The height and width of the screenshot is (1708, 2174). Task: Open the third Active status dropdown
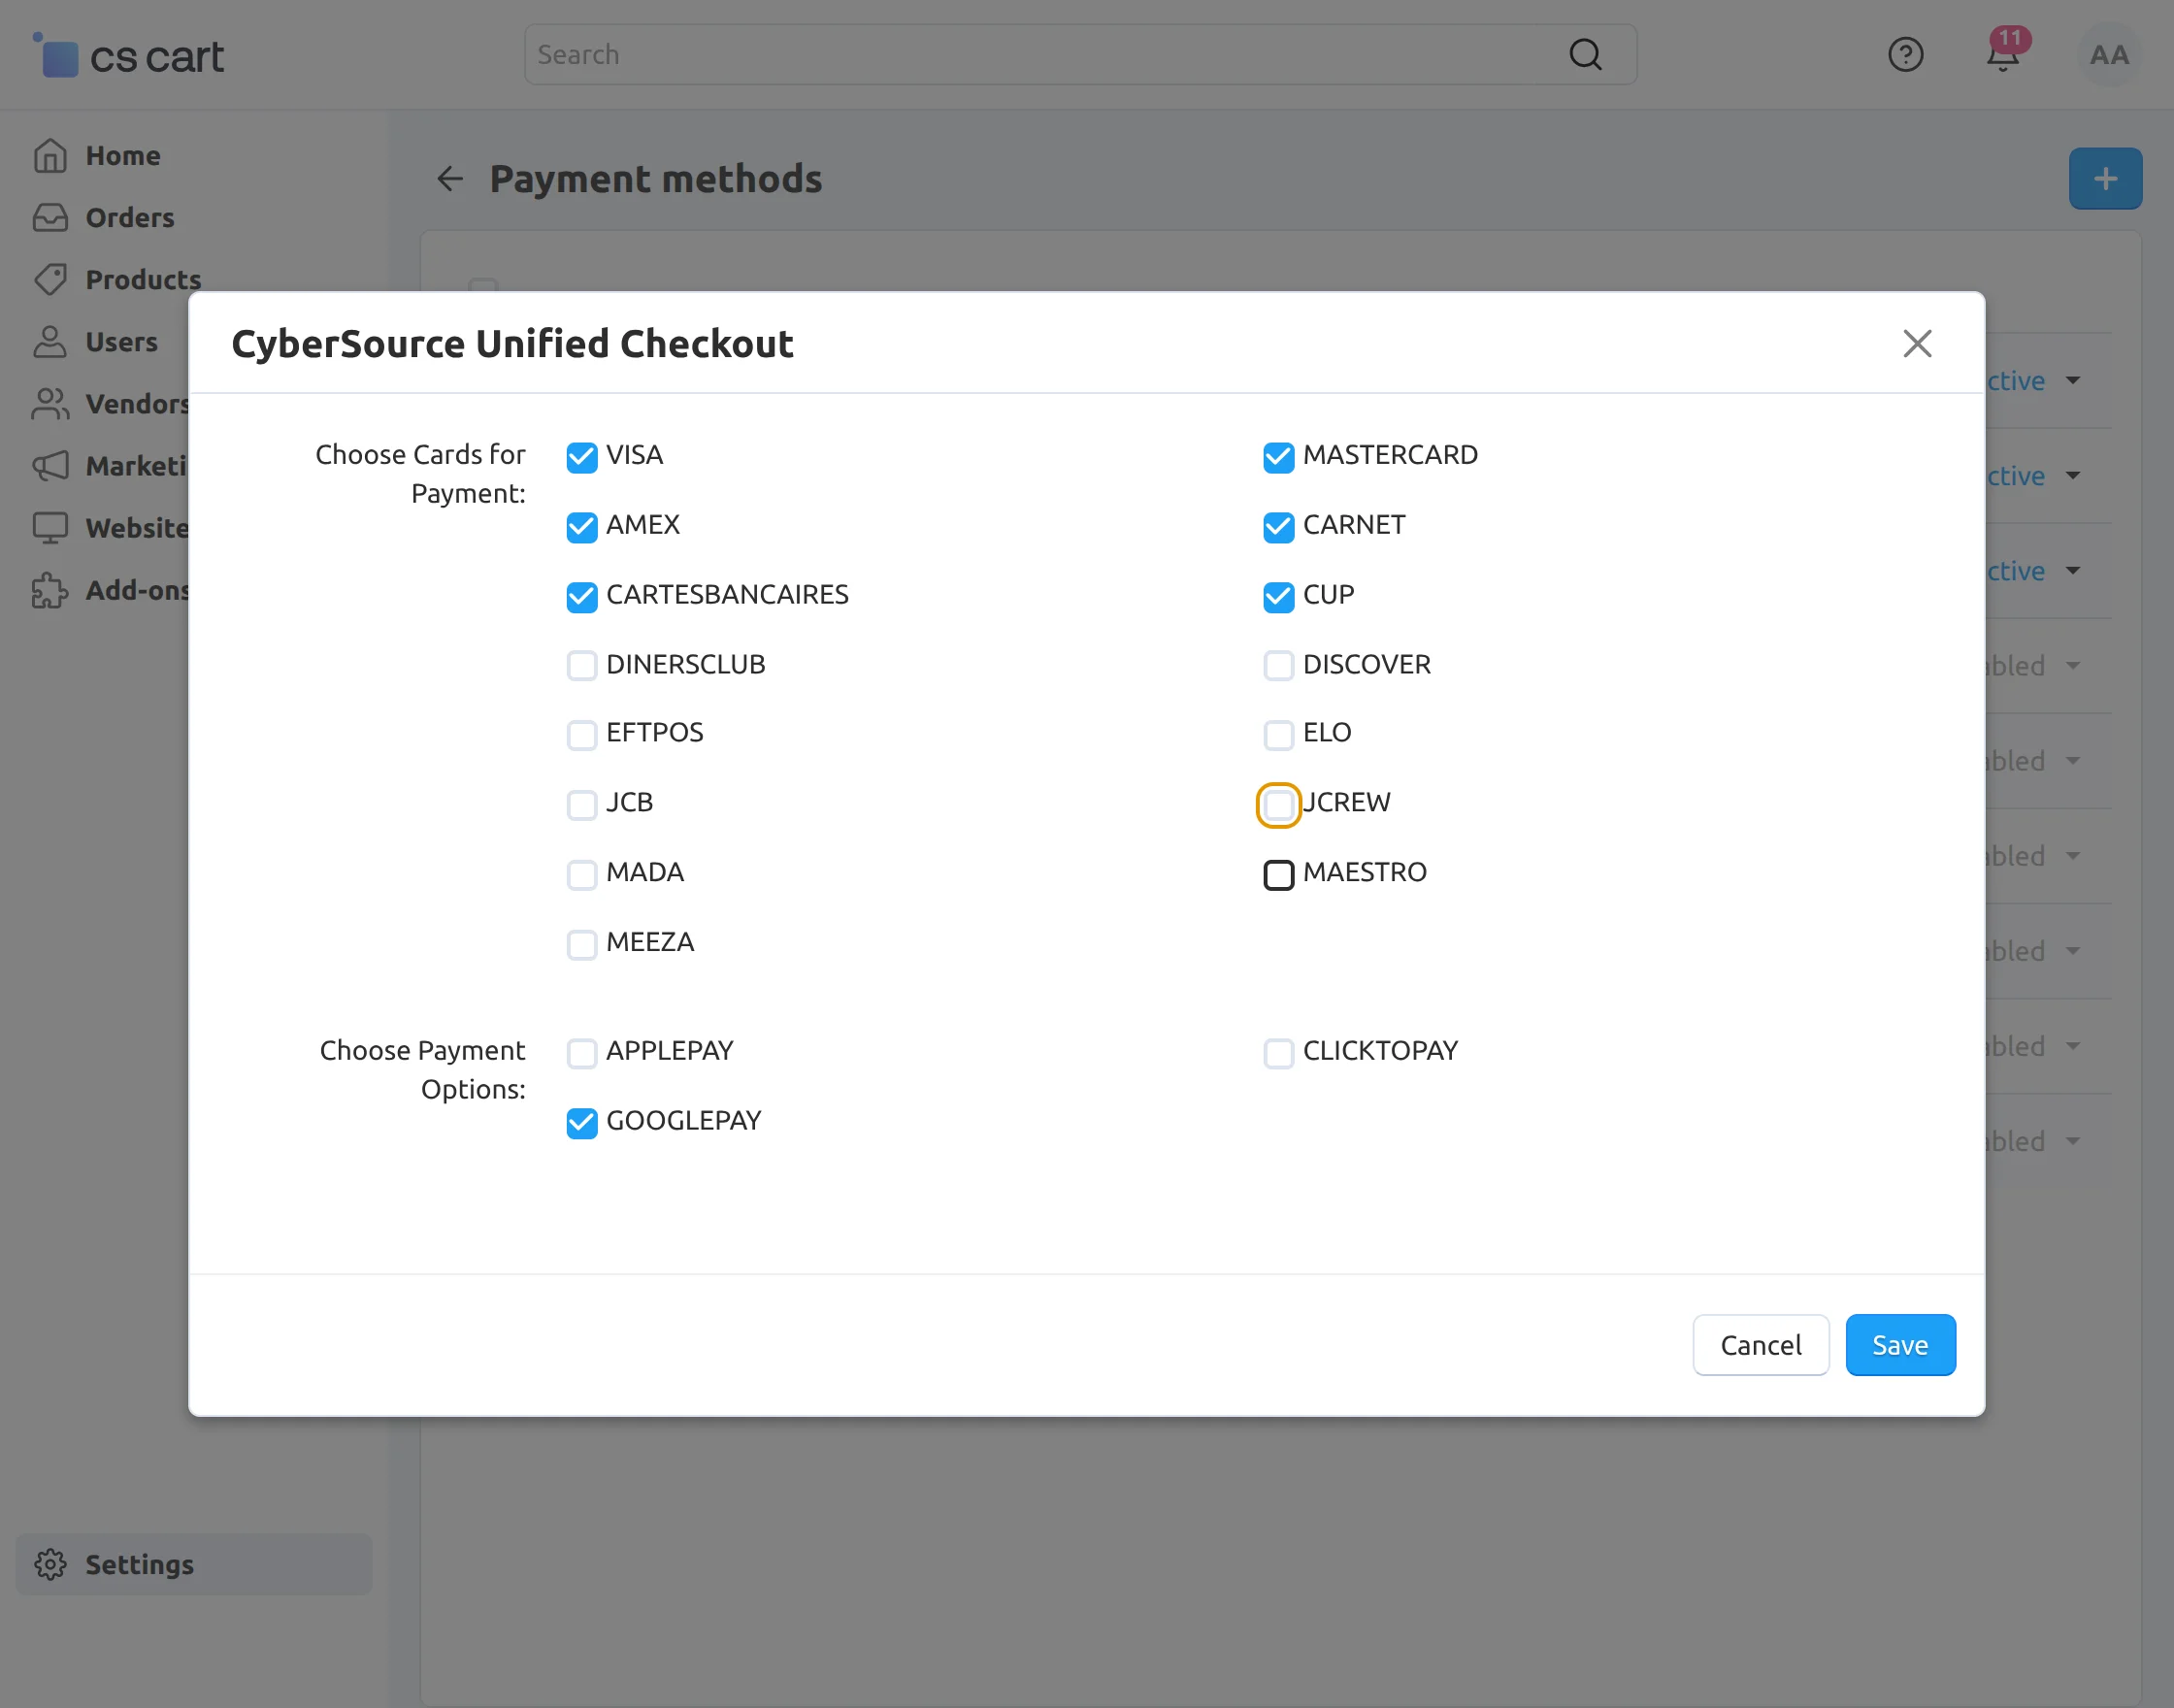click(2073, 571)
